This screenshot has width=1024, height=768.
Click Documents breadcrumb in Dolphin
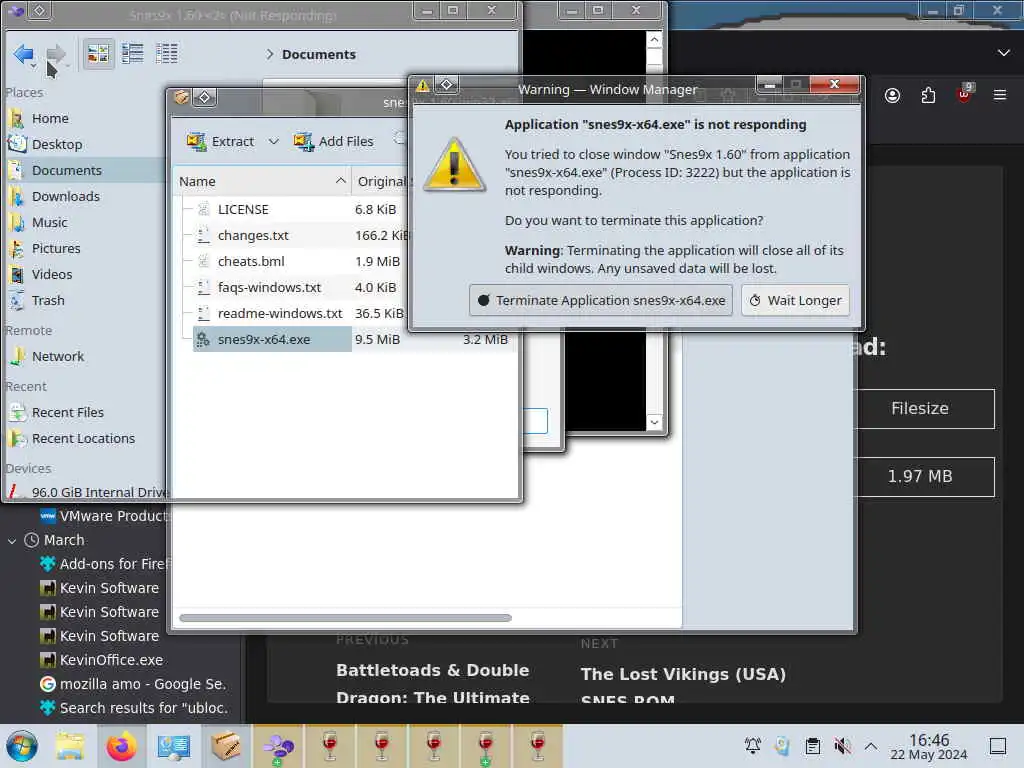tap(319, 54)
